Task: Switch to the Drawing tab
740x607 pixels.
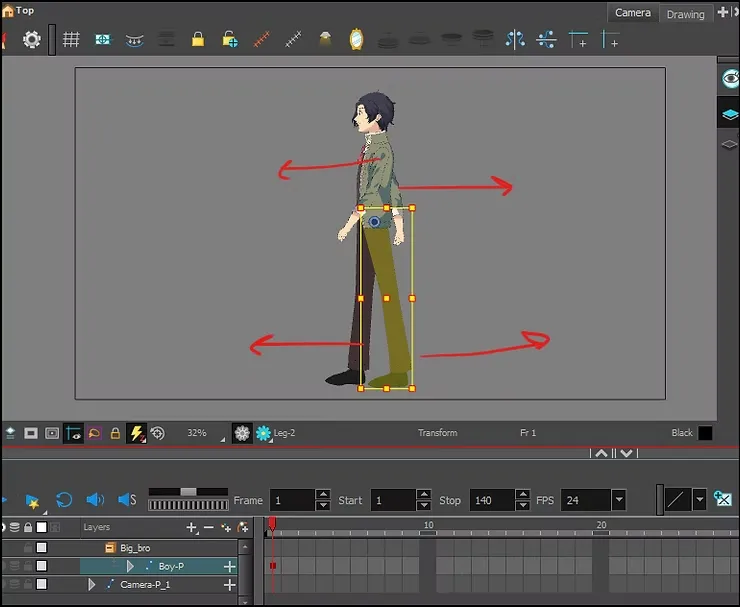Action: (x=685, y=14)
